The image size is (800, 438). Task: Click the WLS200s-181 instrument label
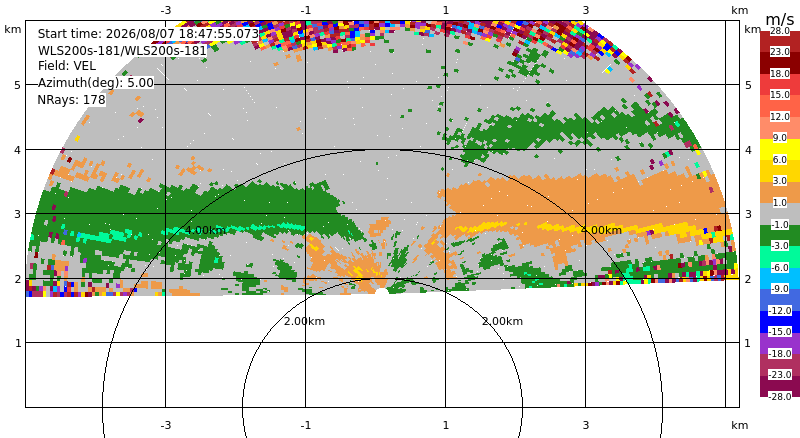coord(122,51)
